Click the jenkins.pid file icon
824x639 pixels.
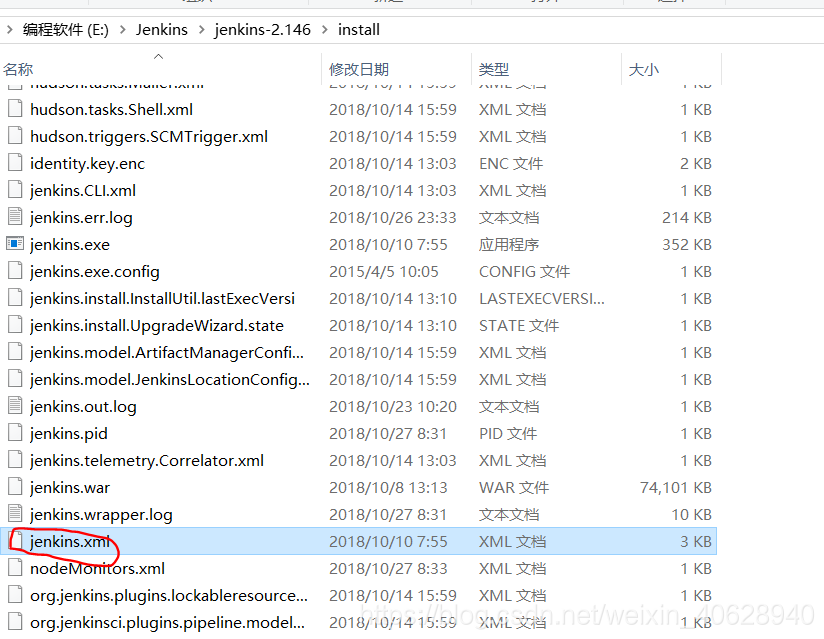click(15, 432)
